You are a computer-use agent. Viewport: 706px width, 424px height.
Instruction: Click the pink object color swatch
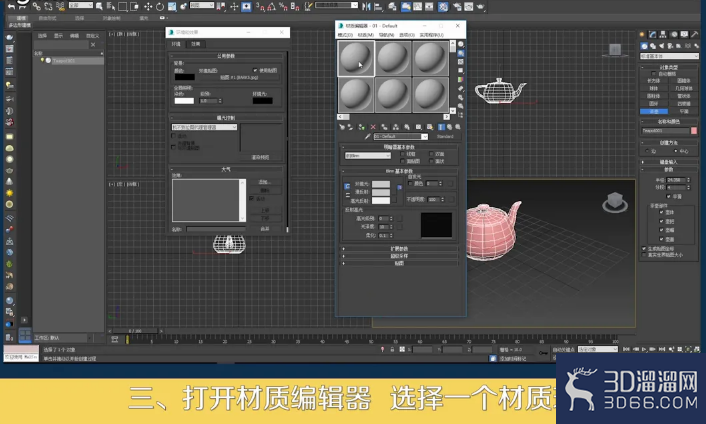[x=694, y=131]
